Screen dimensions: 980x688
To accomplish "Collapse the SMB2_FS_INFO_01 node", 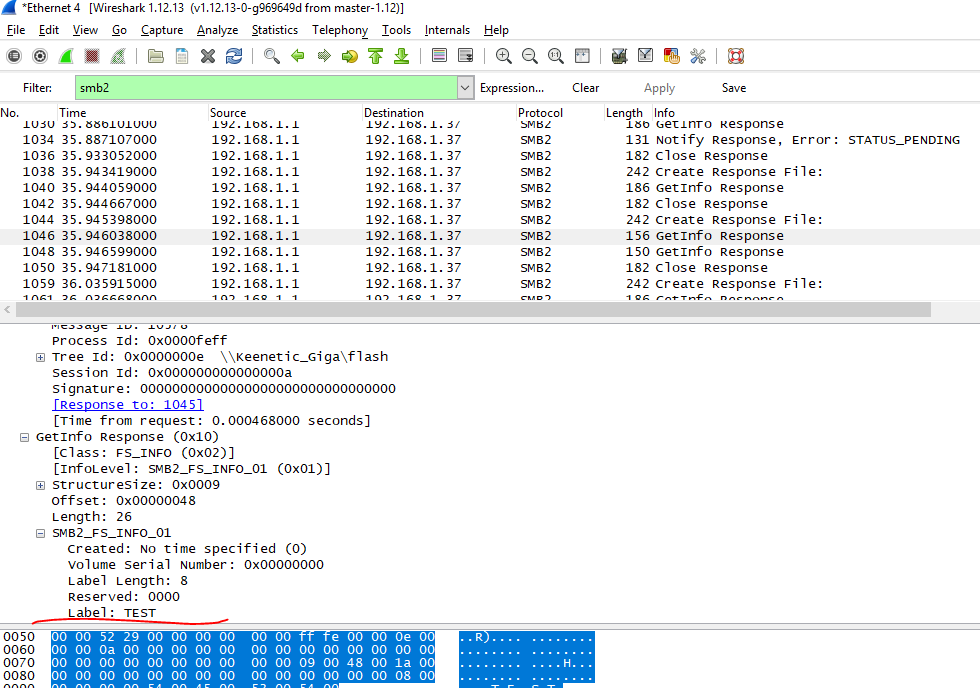I will click(41, 534).
